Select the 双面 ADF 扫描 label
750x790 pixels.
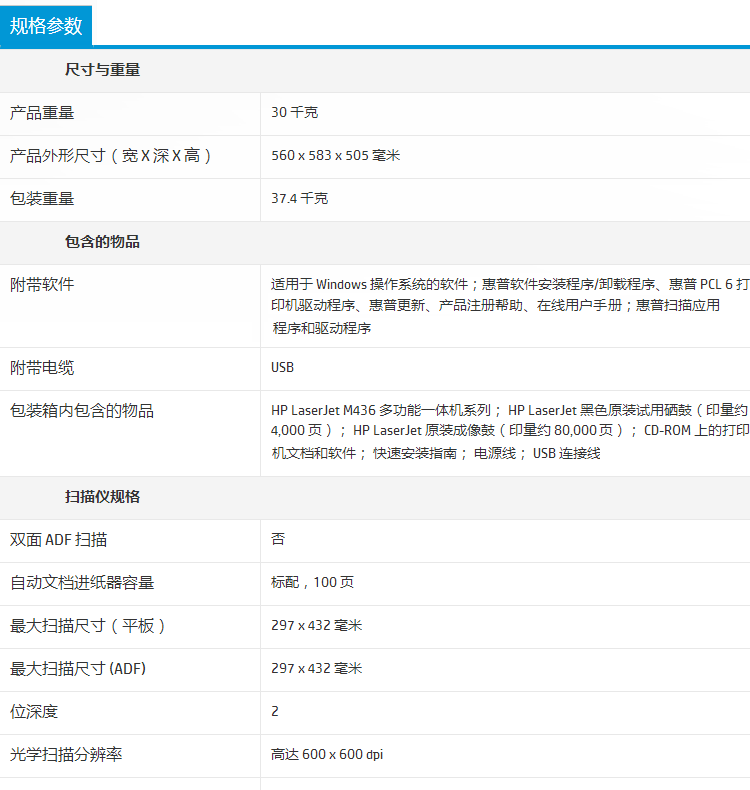click(58, 540)
